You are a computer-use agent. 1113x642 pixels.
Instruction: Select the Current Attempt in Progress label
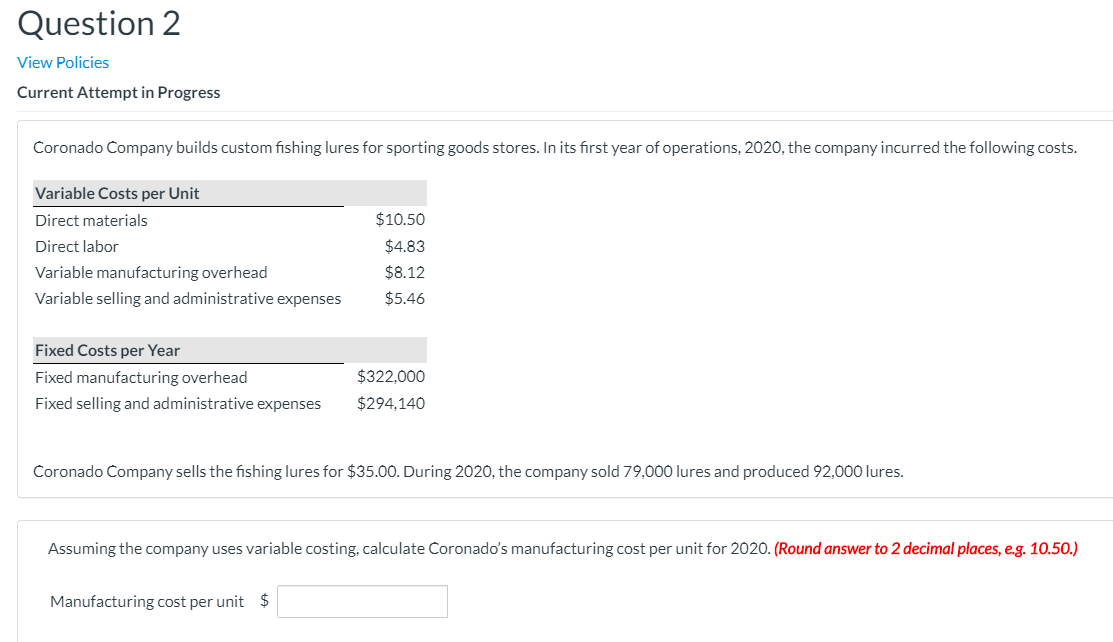pyautogui.click(x=118, y=92)
